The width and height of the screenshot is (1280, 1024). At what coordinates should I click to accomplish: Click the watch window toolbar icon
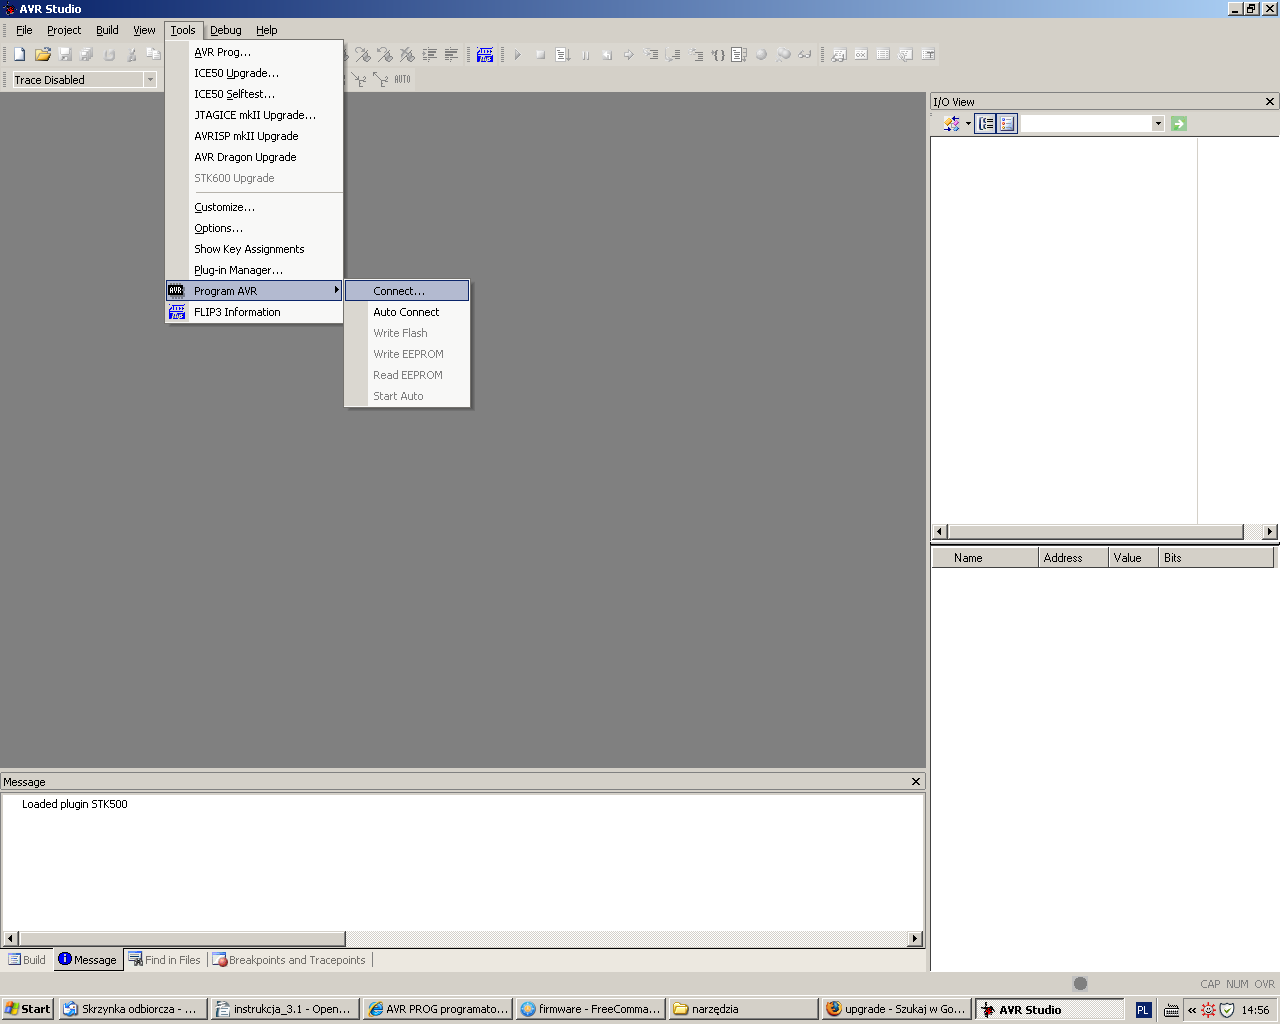838,55
